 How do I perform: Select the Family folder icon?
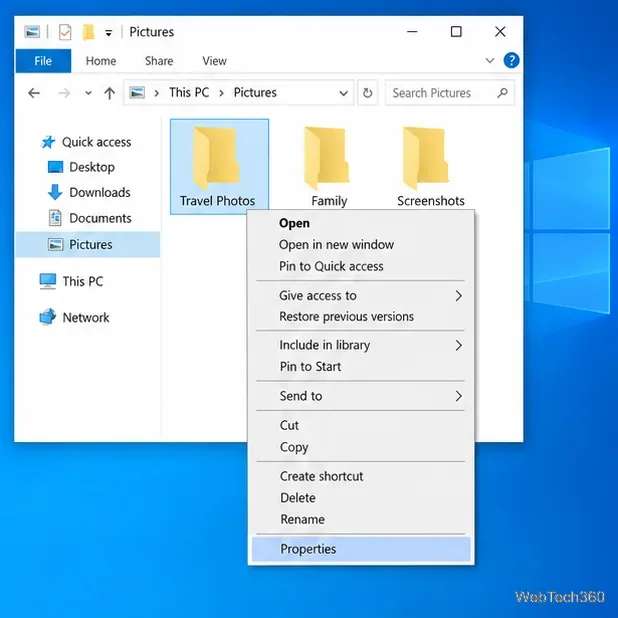[327, 158]
